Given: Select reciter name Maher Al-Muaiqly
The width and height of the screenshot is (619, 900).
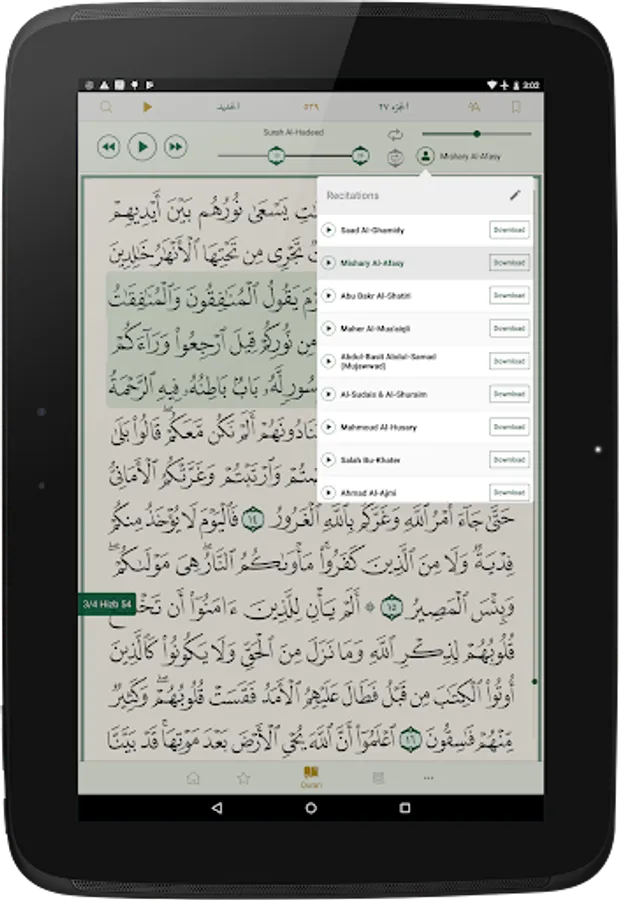Looking at the screenshot, I should coord(375,329).
